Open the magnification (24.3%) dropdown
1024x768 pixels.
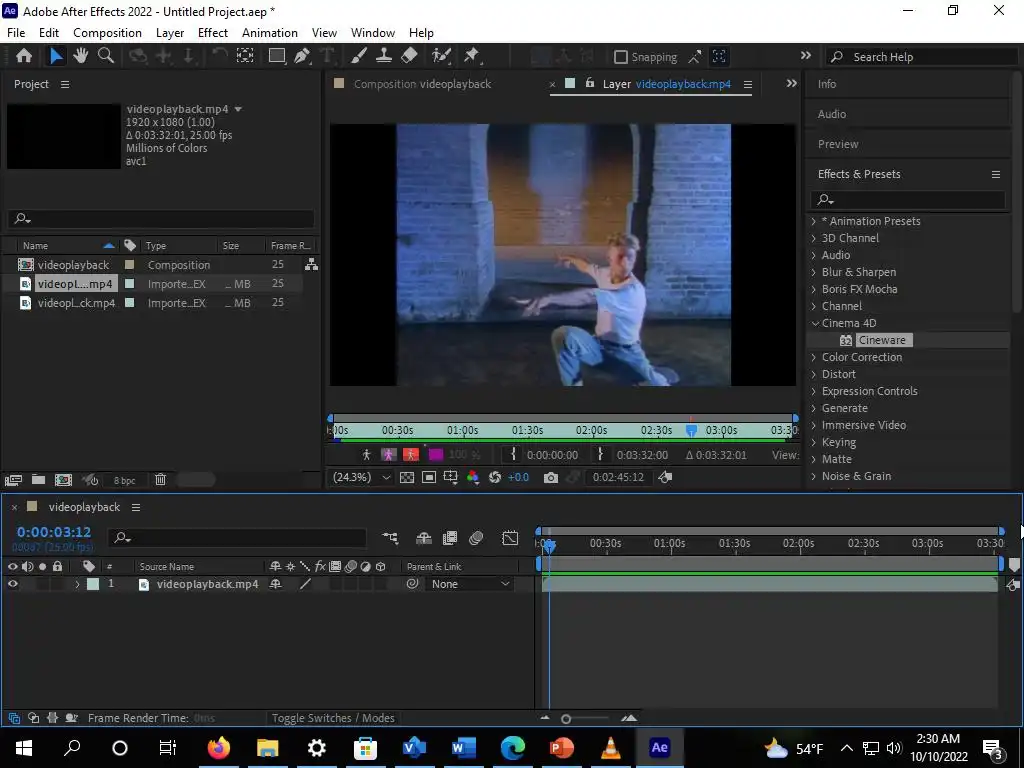pos(361,477)
